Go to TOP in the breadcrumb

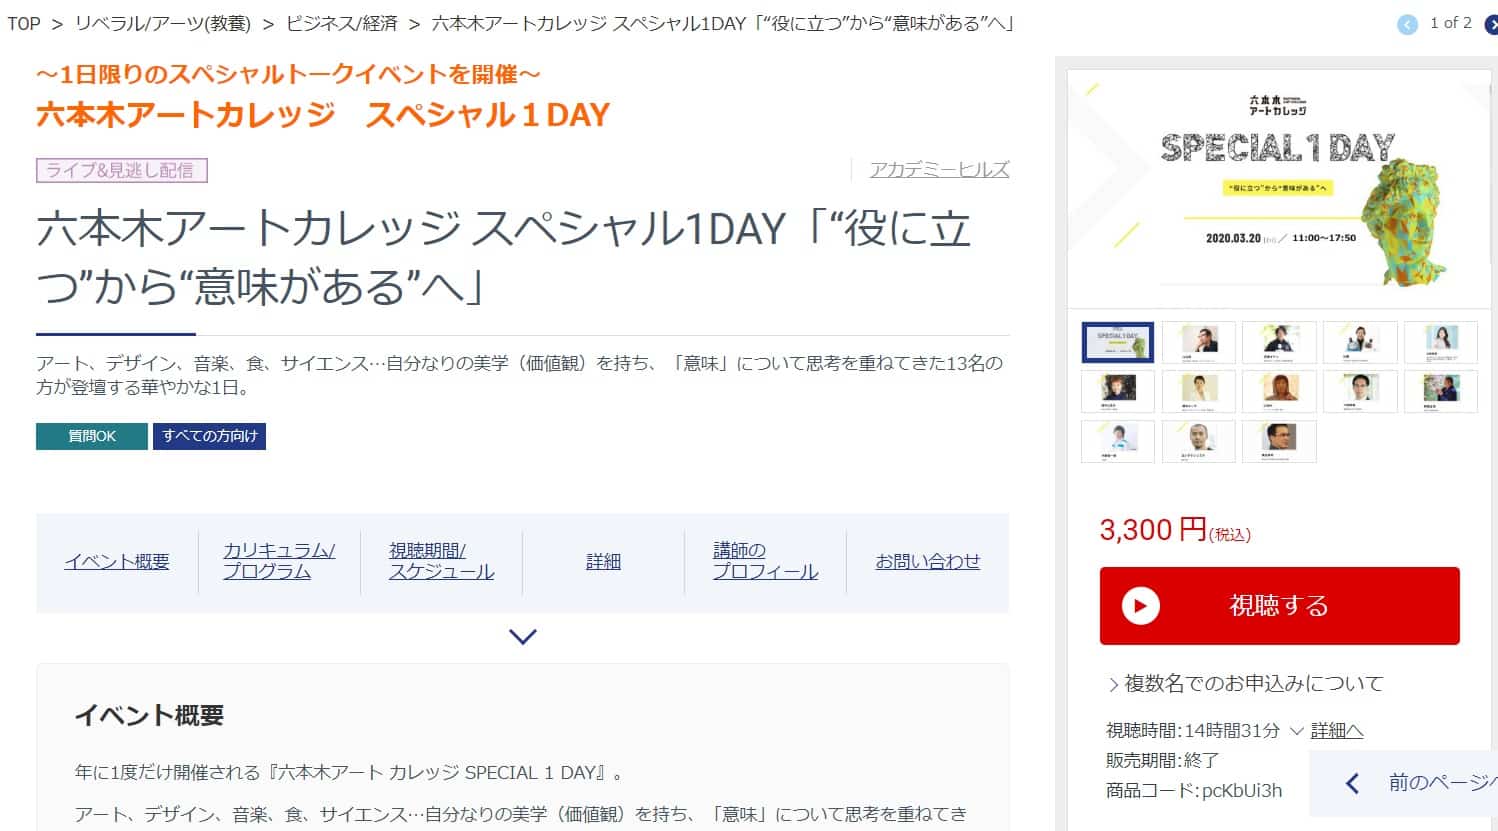[24, 23]
